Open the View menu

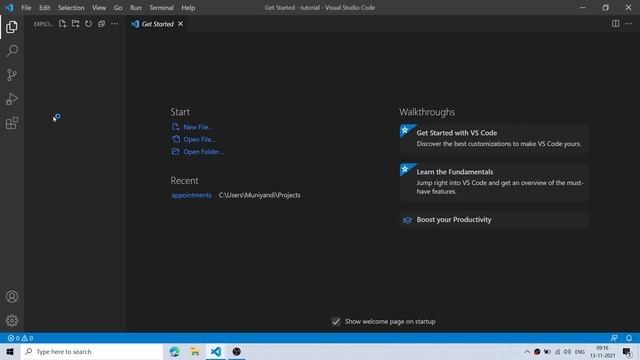point(99,8)
